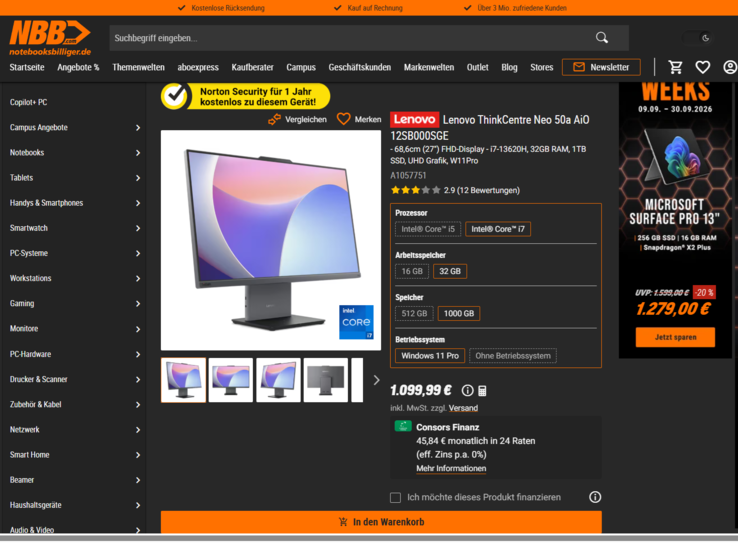This screenshot has height=543, width=738.
Task: Open Kaufberater menu item
Action: click(252, 67)
